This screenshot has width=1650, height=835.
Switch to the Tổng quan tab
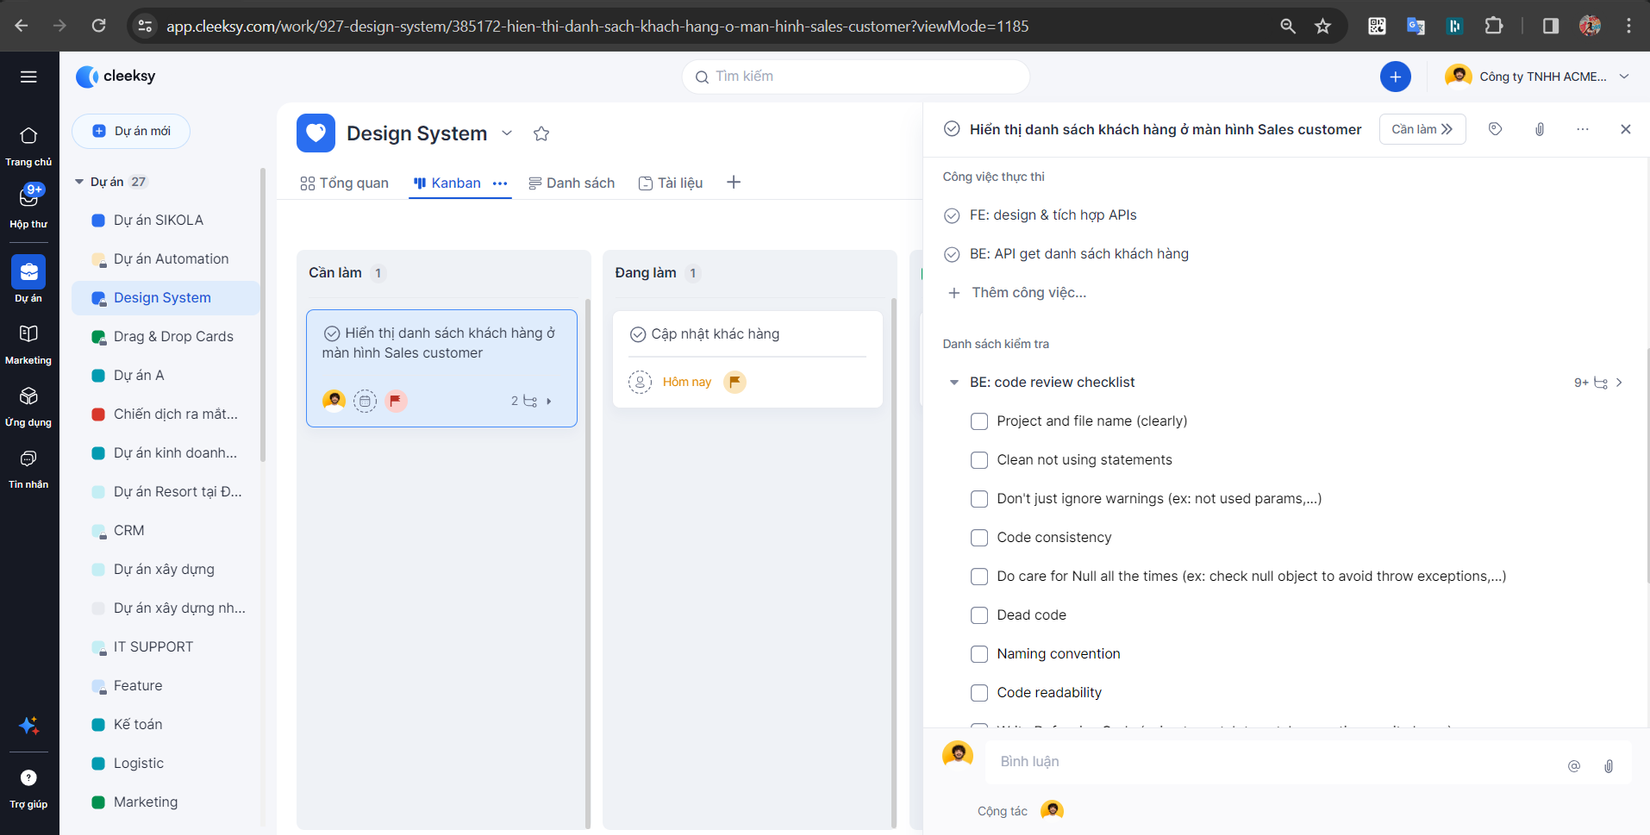click(344, 183)
